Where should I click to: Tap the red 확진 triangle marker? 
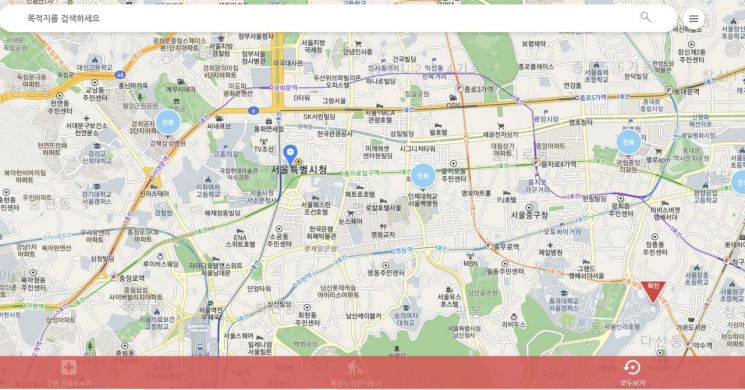(653, 291)
